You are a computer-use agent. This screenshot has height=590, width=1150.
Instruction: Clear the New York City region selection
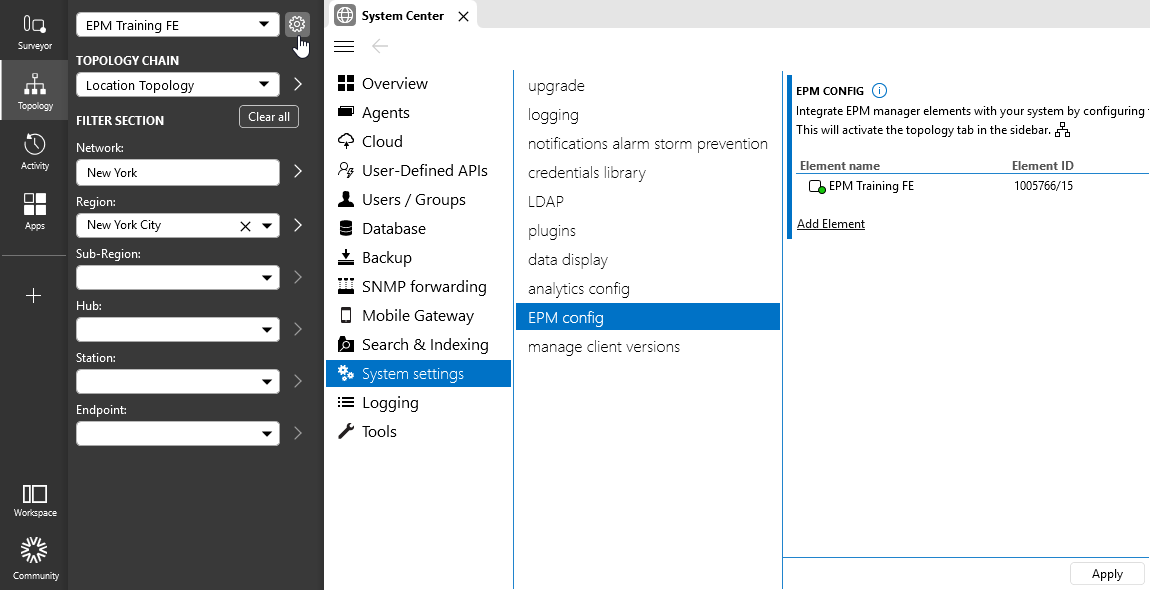tap(246, 226)
